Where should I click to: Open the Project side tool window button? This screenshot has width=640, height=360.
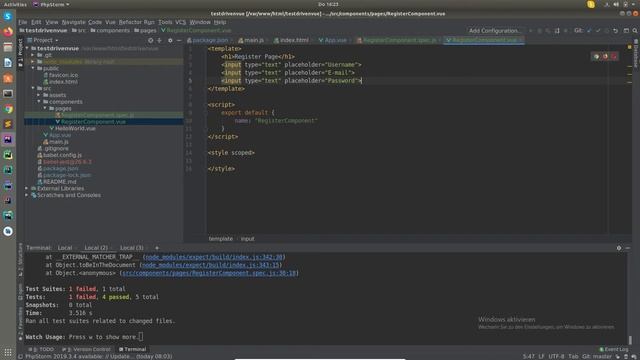tap(20, 53)
